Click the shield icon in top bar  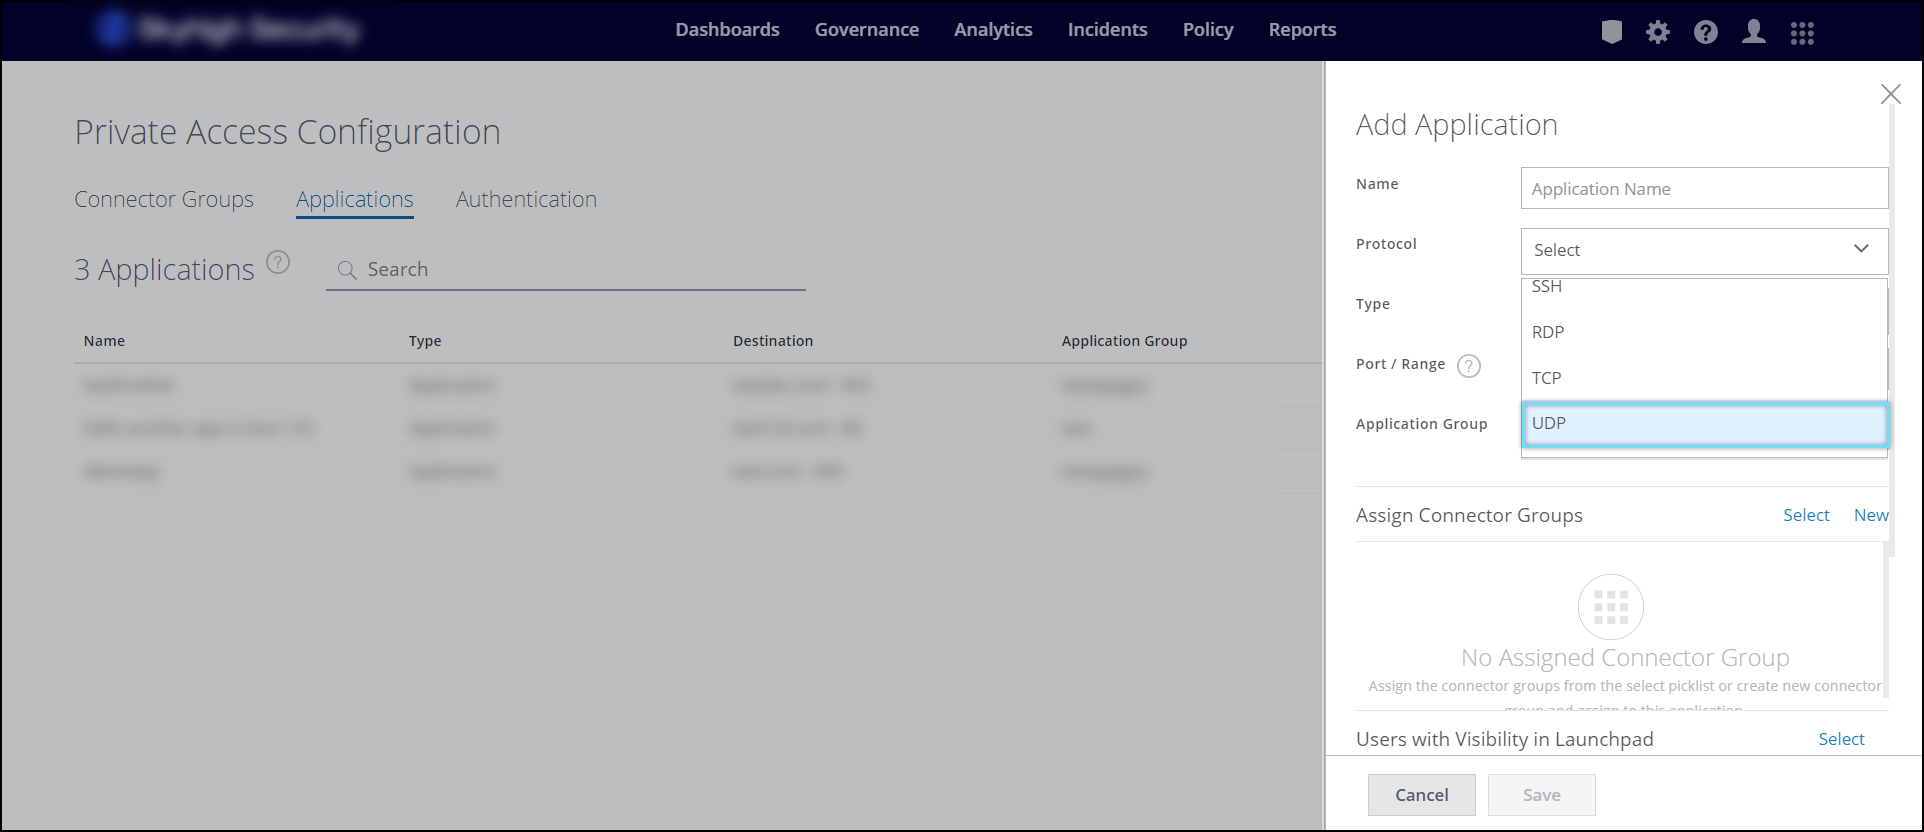pos(1611,32)
